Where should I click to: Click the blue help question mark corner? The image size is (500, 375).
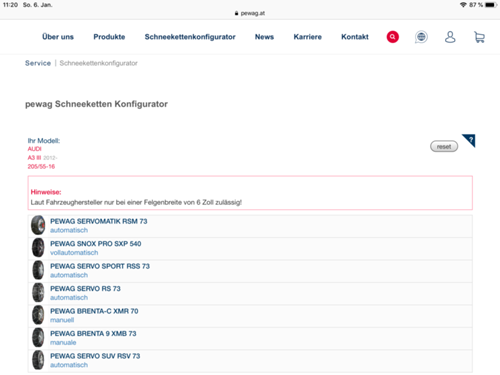point(470,140)
